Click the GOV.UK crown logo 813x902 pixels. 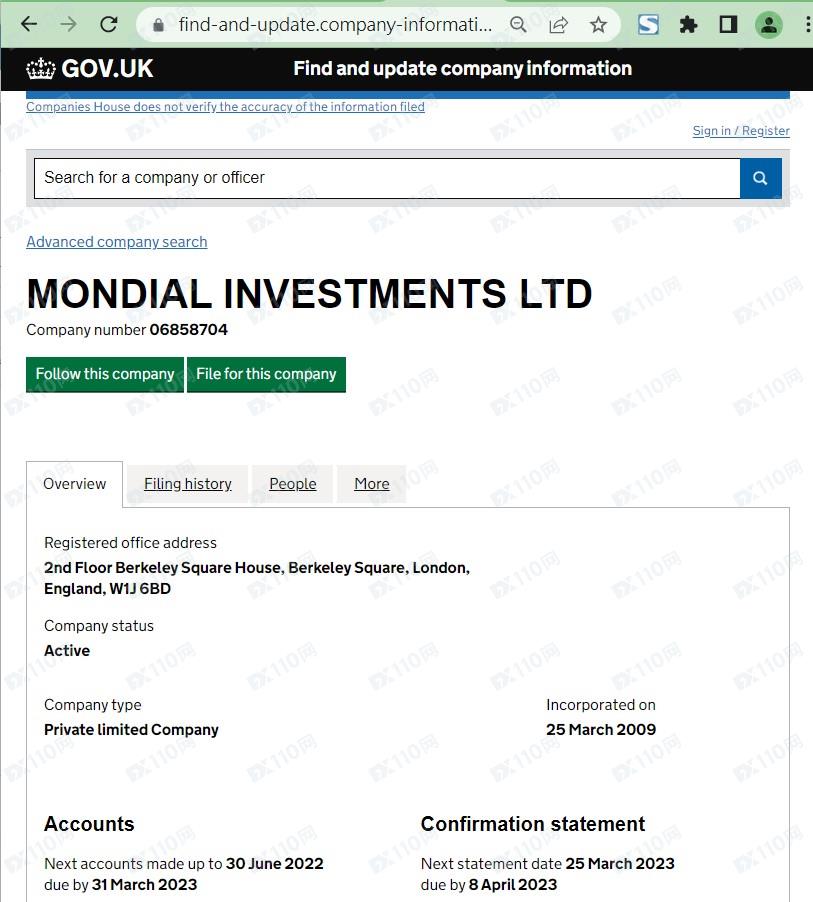(x=41, y=69)
